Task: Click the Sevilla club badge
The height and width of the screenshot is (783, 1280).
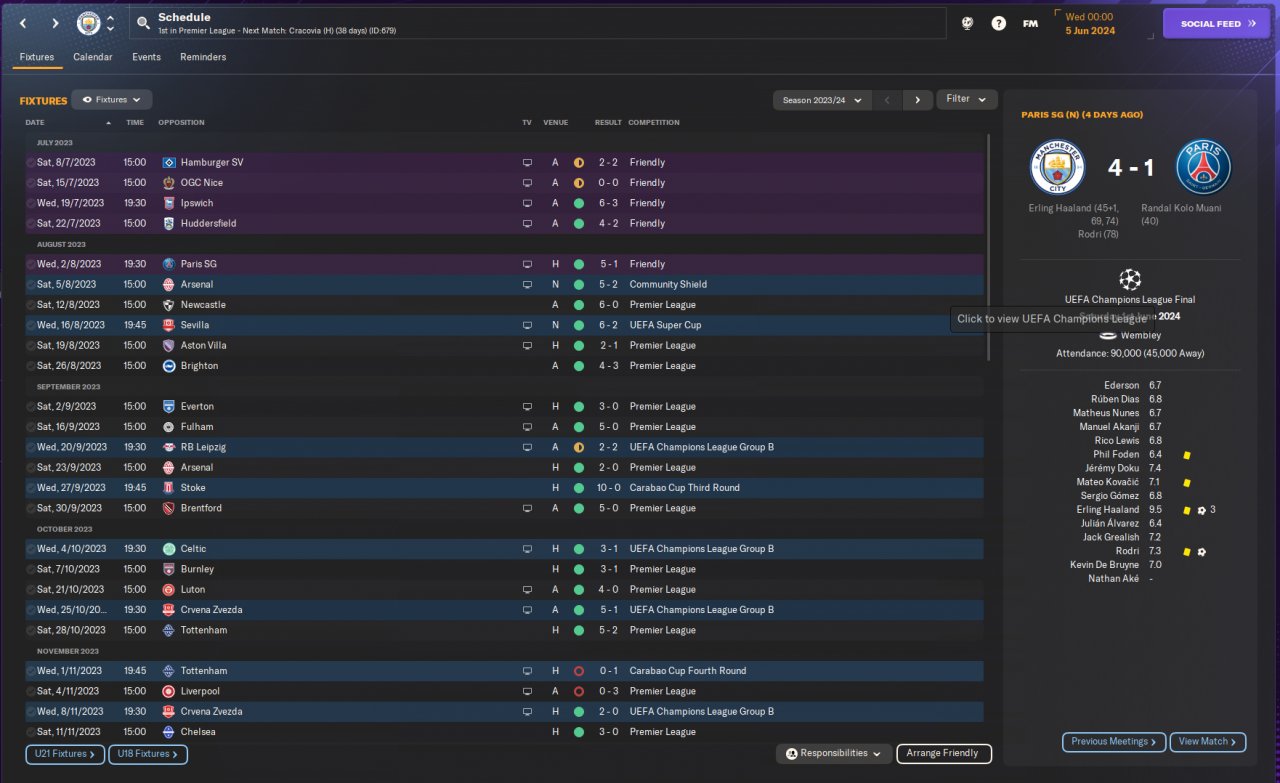Action: (168, 325)
